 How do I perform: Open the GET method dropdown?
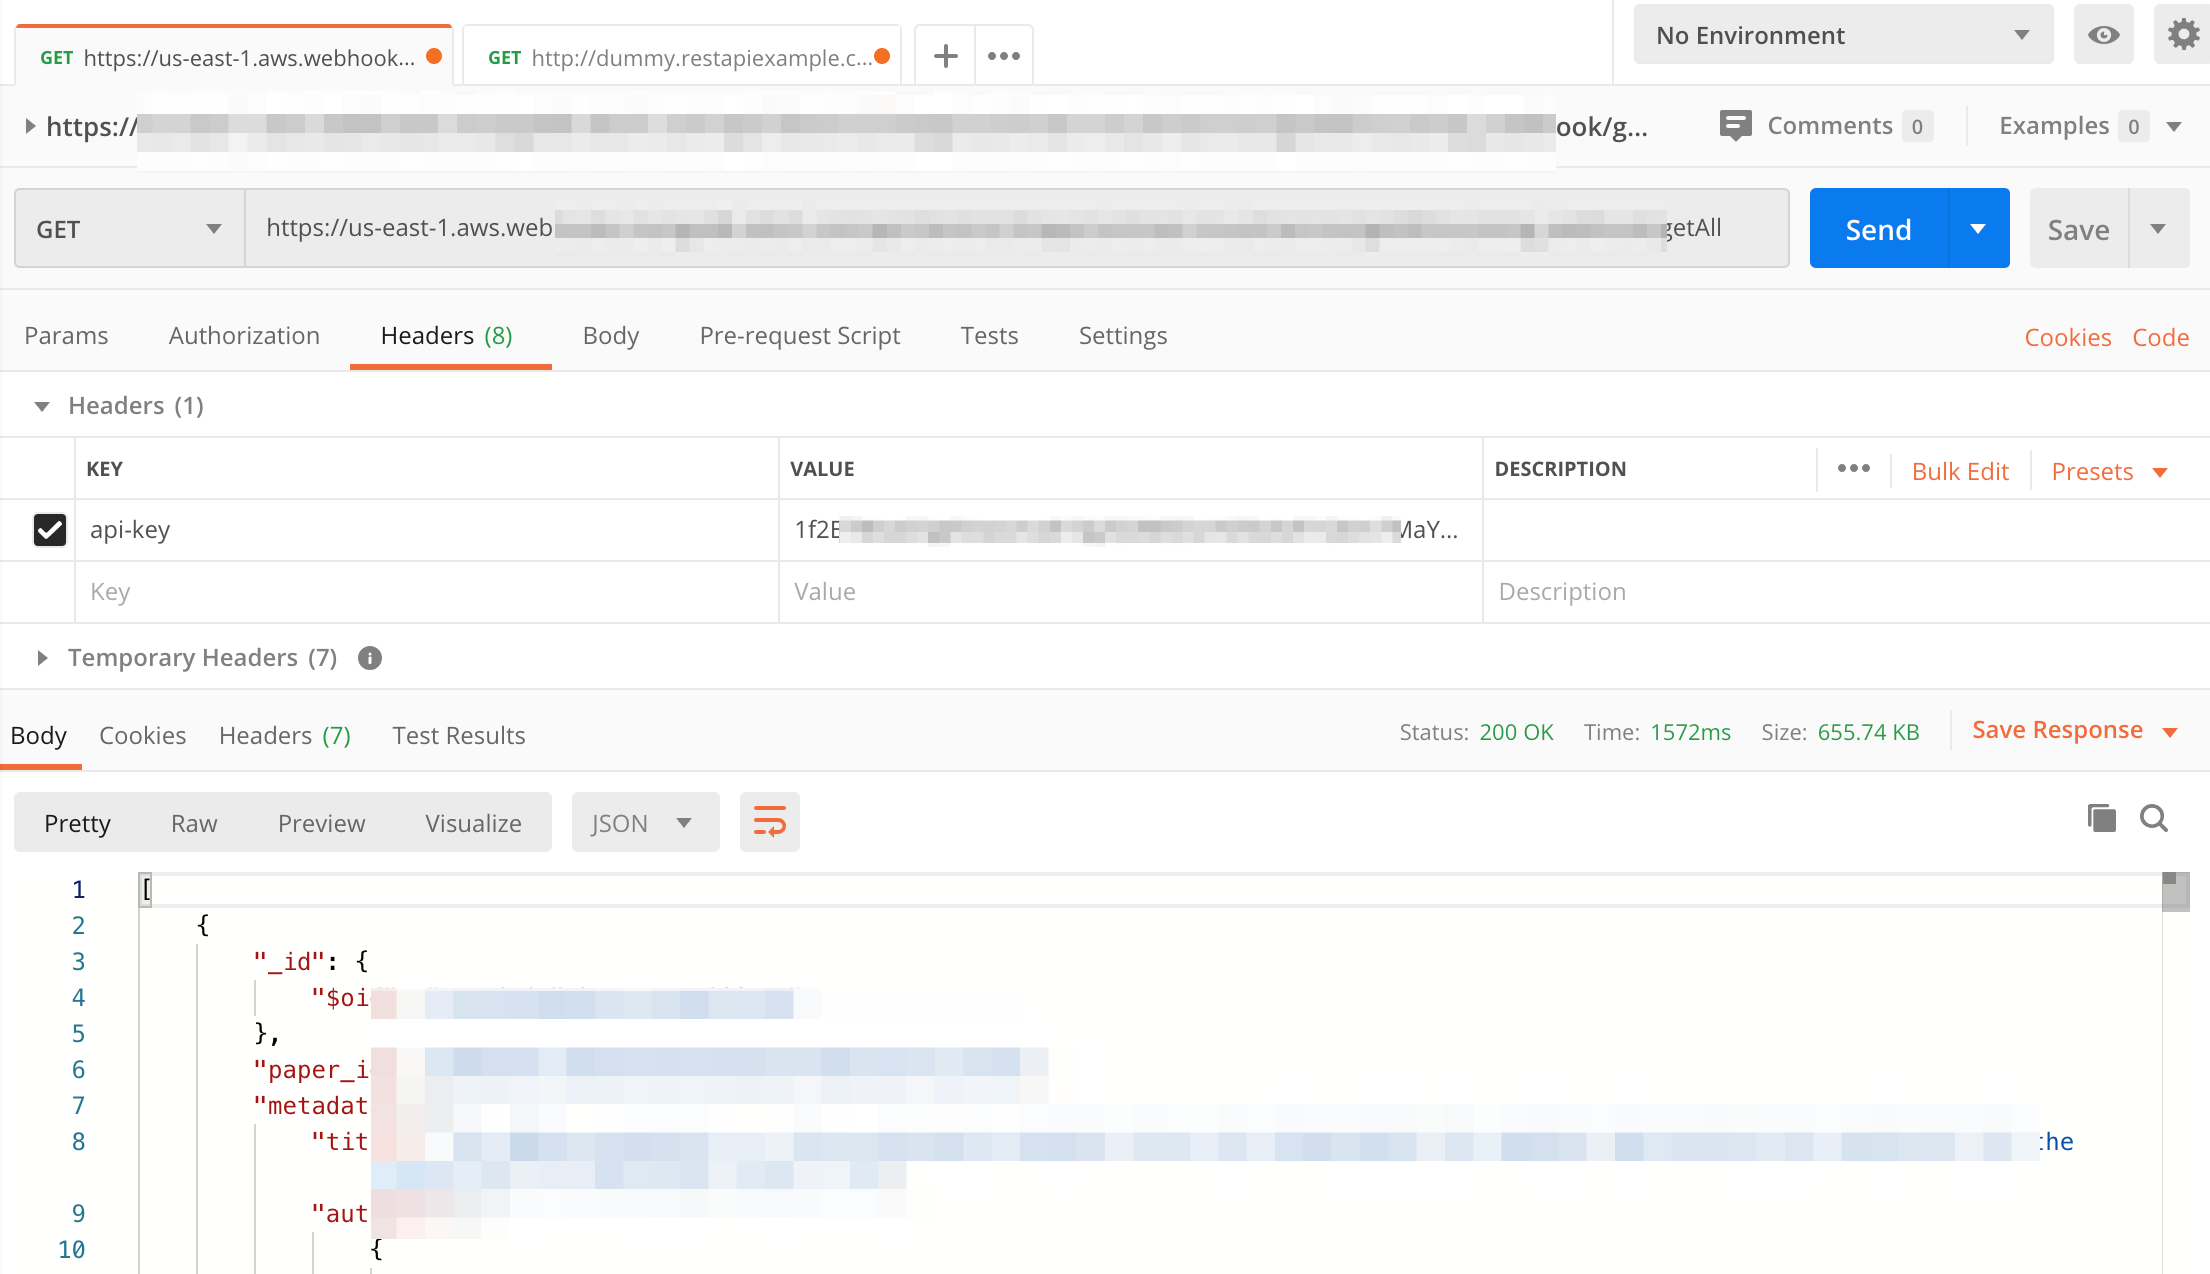pyautogui.click(x=129, y=229)
